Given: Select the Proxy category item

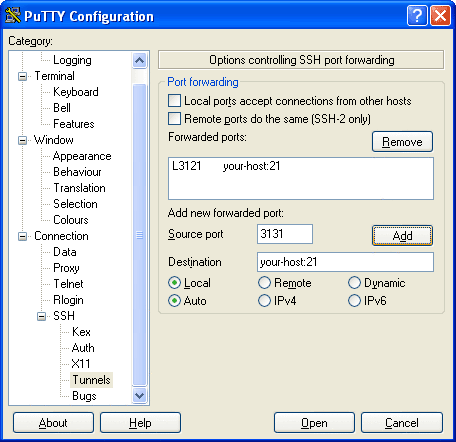Looking at the screenshot, I should [x=66, y=268].
